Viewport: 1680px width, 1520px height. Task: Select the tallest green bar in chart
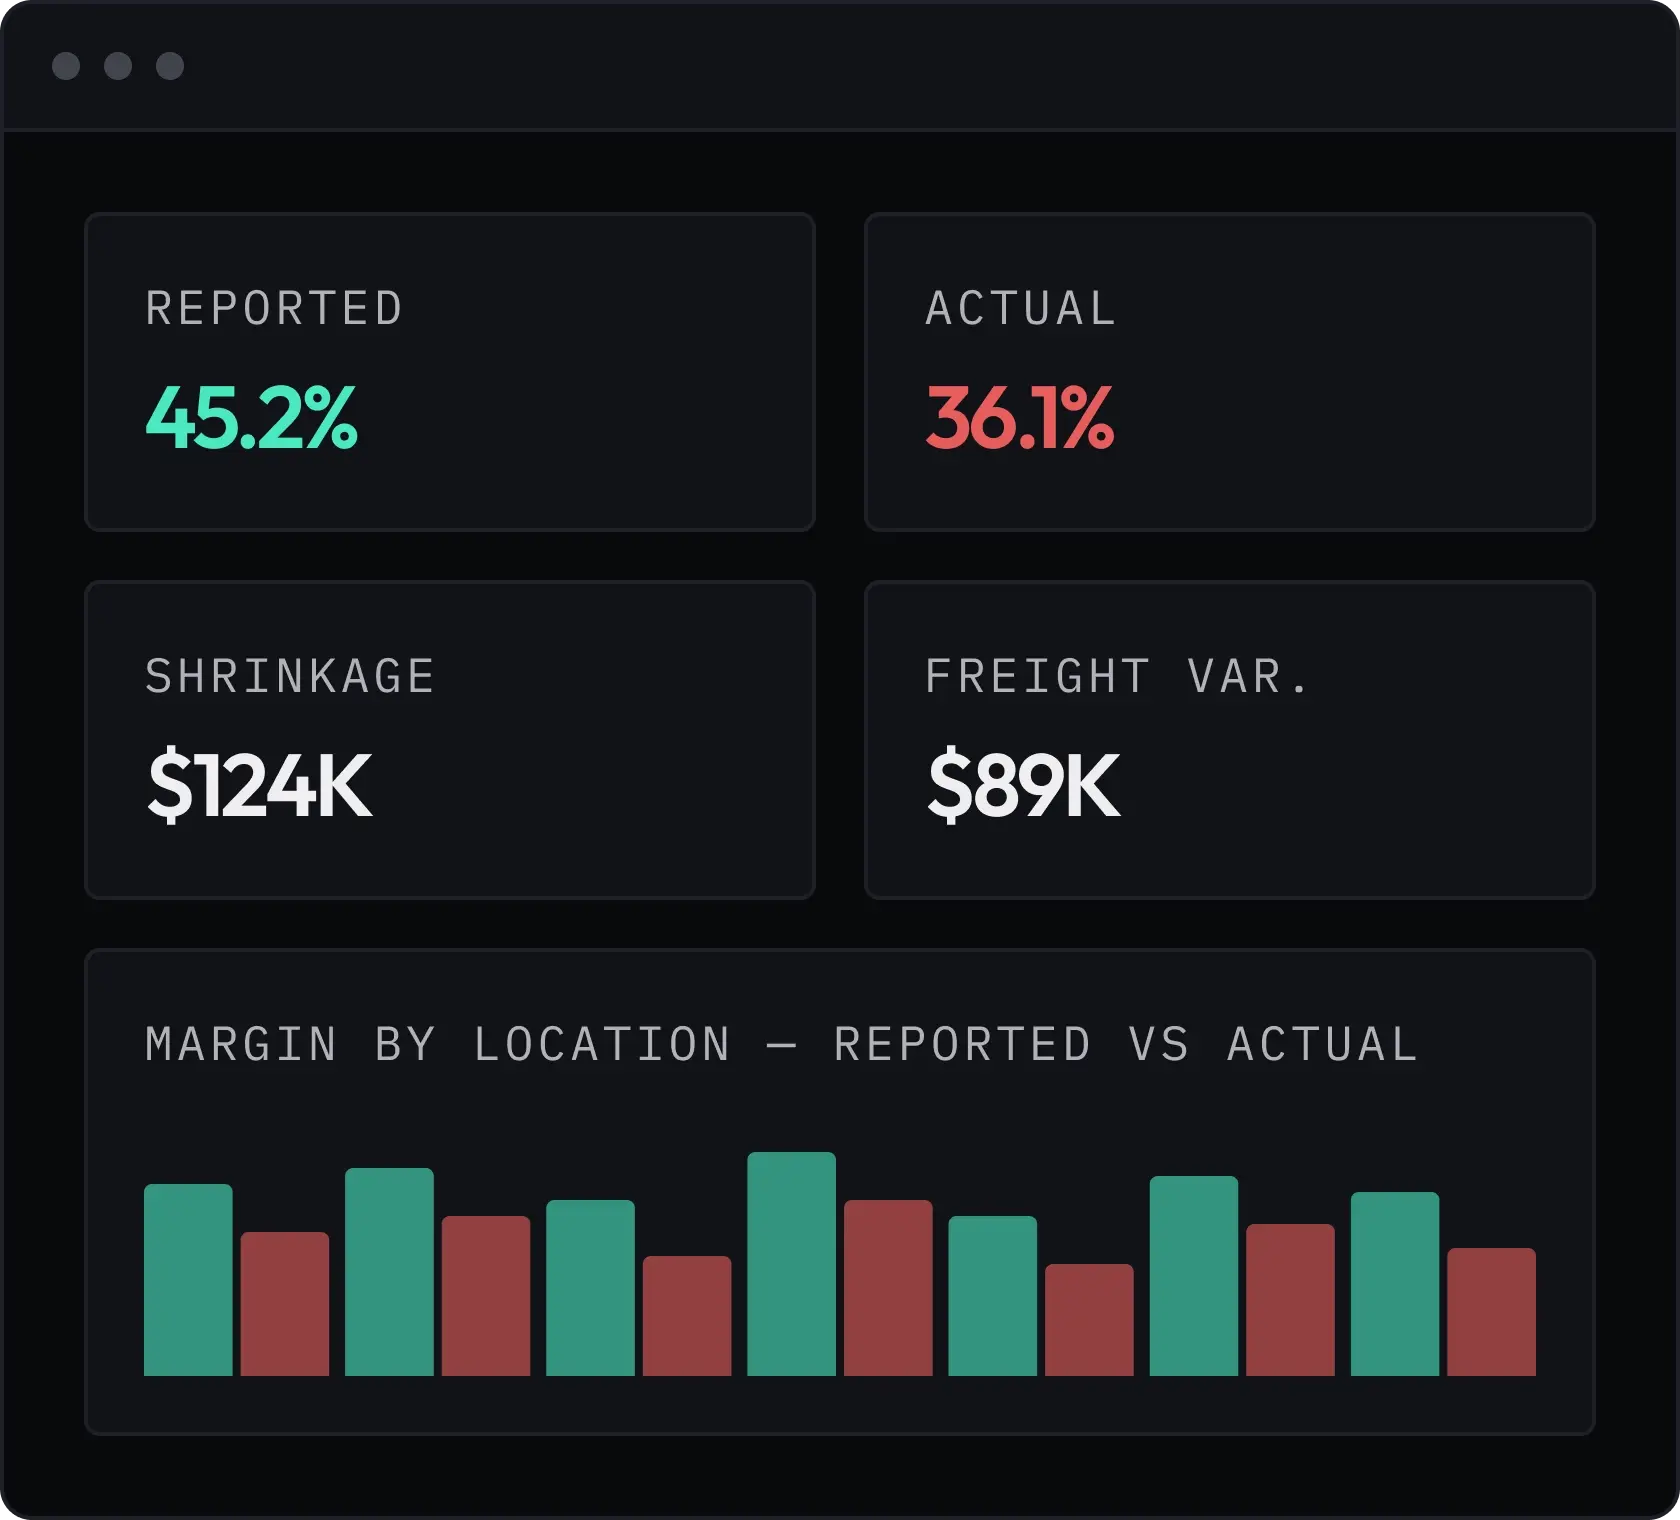(791, 1264)
